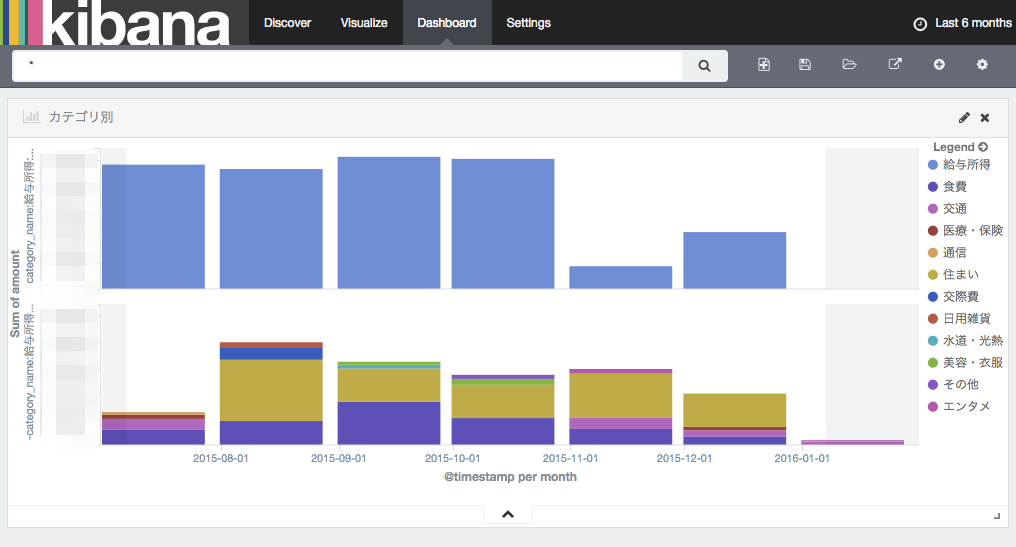Open the Settings tab
1016x547 pixels.
click(528, 23)
